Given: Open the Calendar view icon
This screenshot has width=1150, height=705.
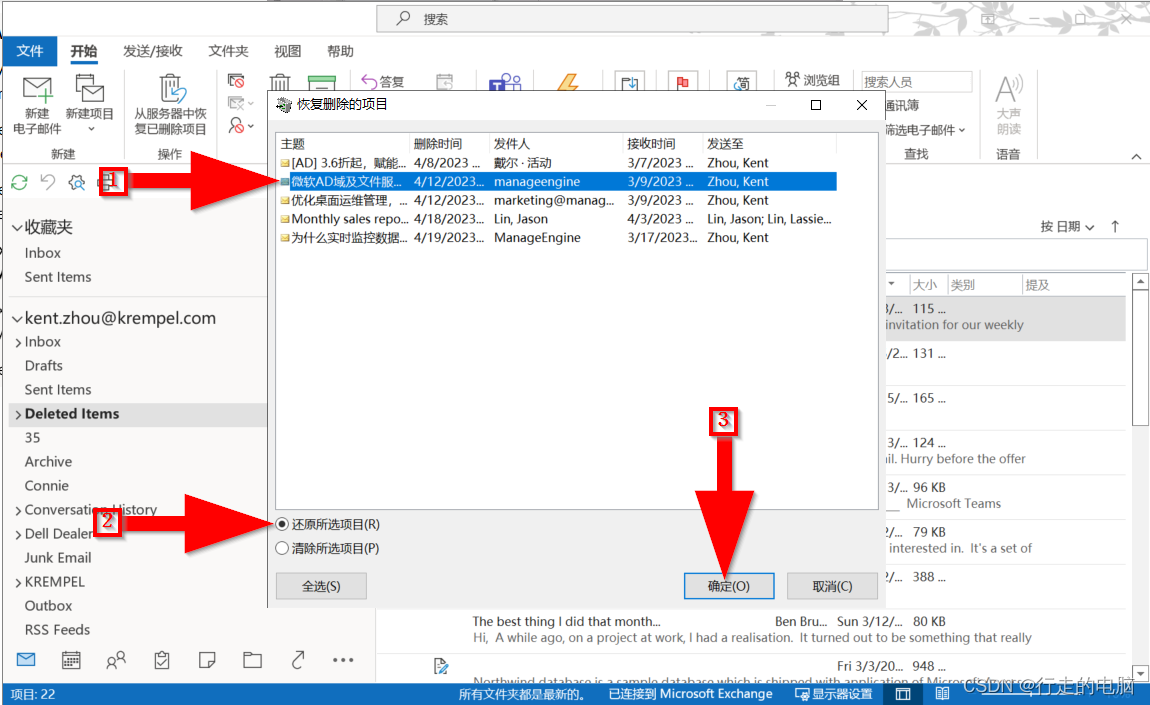Looking at the screenshot, I should click(71, 660).
